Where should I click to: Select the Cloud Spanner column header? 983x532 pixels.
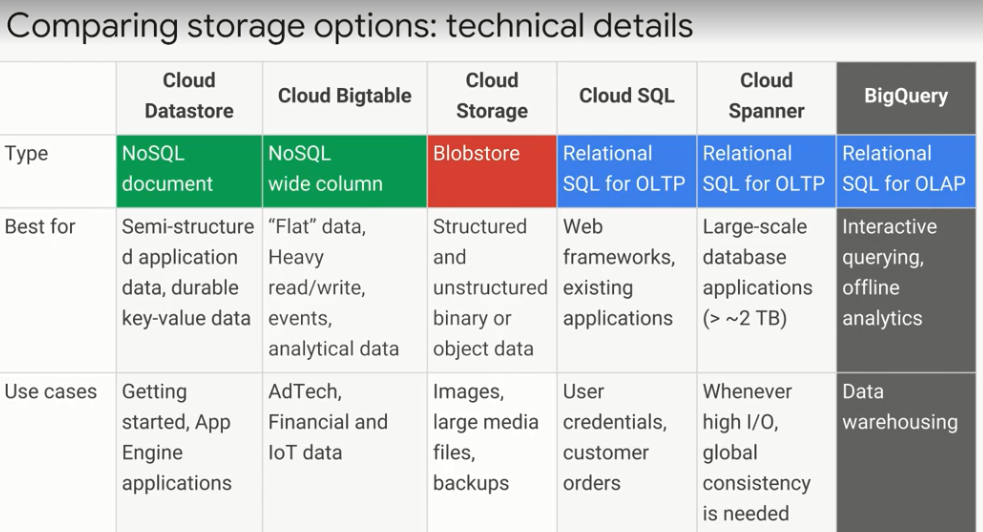[x=766, y=96]
